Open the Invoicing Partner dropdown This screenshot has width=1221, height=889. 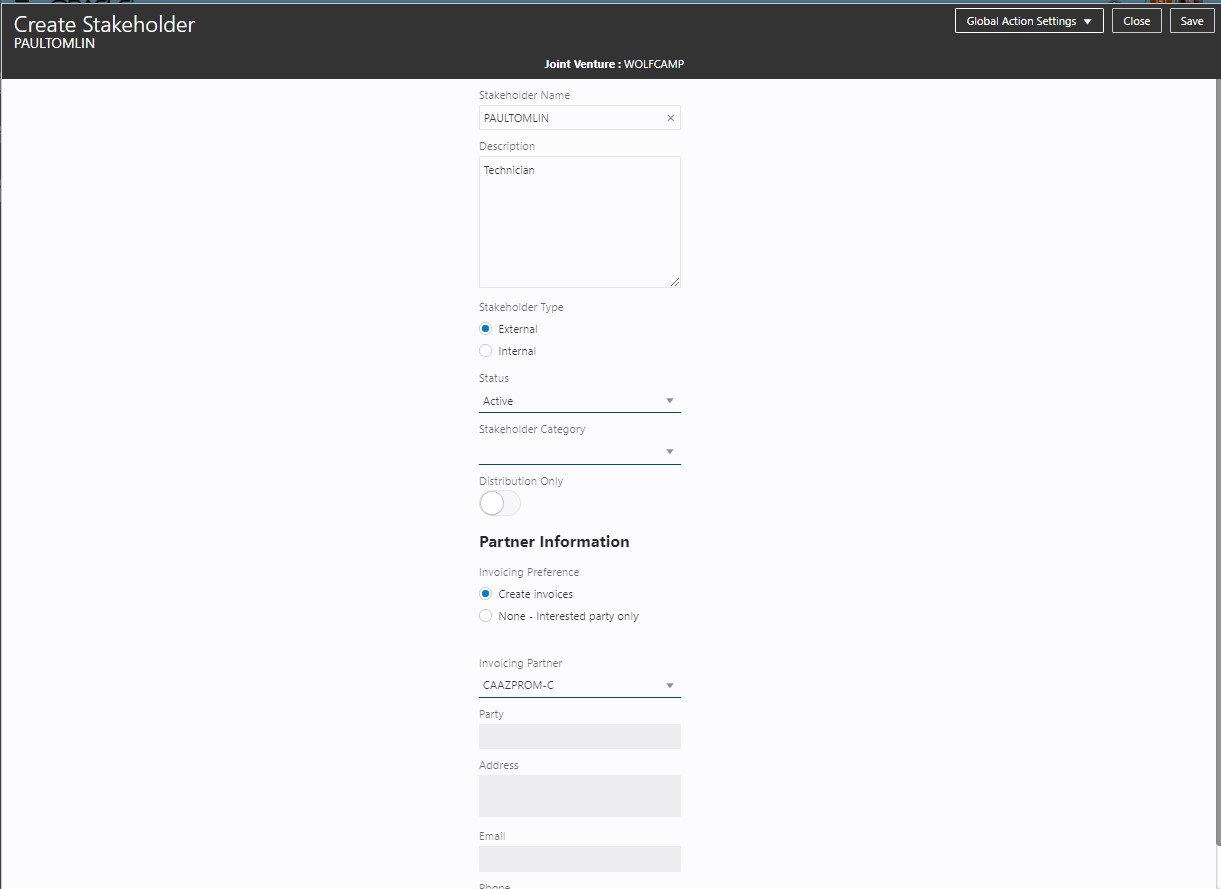pyautogui.click(x=670, y=686)
